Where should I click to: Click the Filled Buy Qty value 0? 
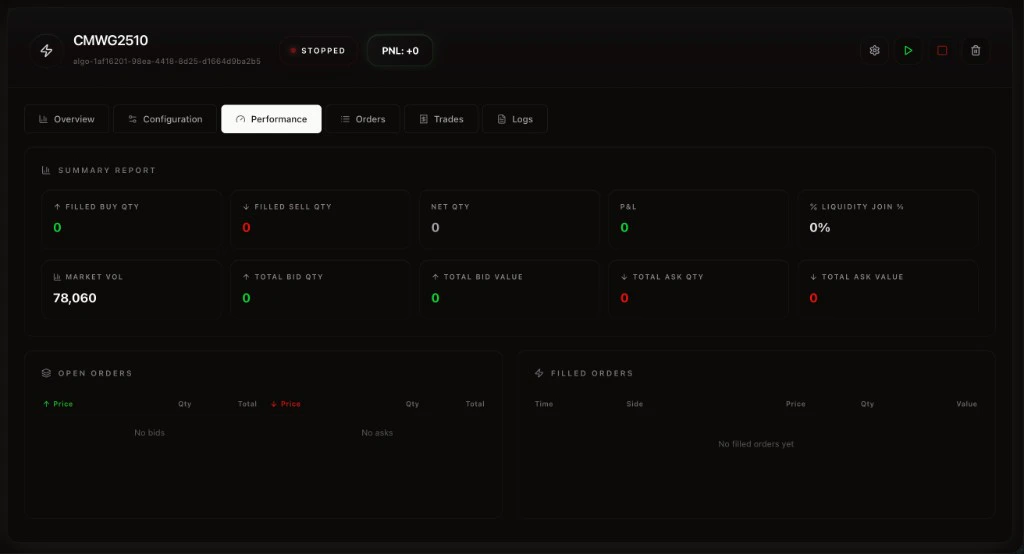coord(57,227)
